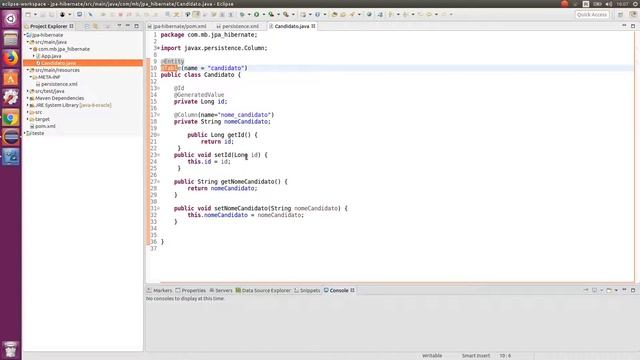Open the Snippets view tab
The image size is (640, 360).
[307, 290]
